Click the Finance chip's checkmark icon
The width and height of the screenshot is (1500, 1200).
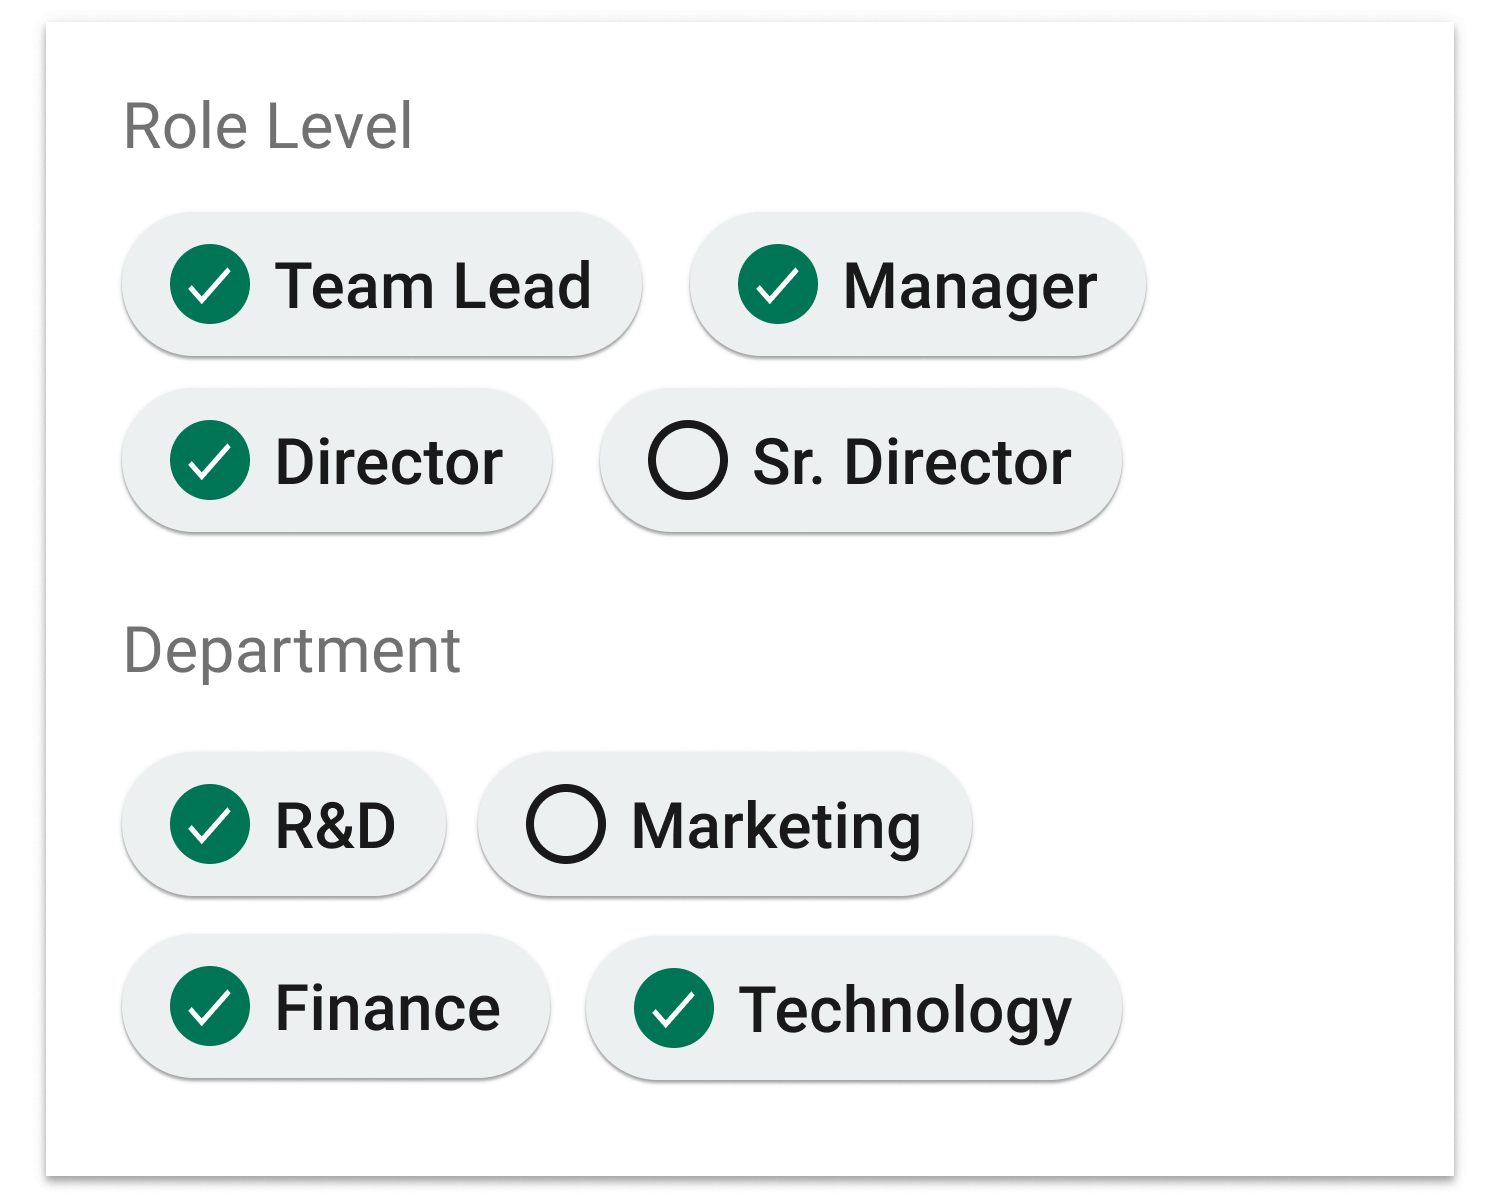(x=210, y=1007)
